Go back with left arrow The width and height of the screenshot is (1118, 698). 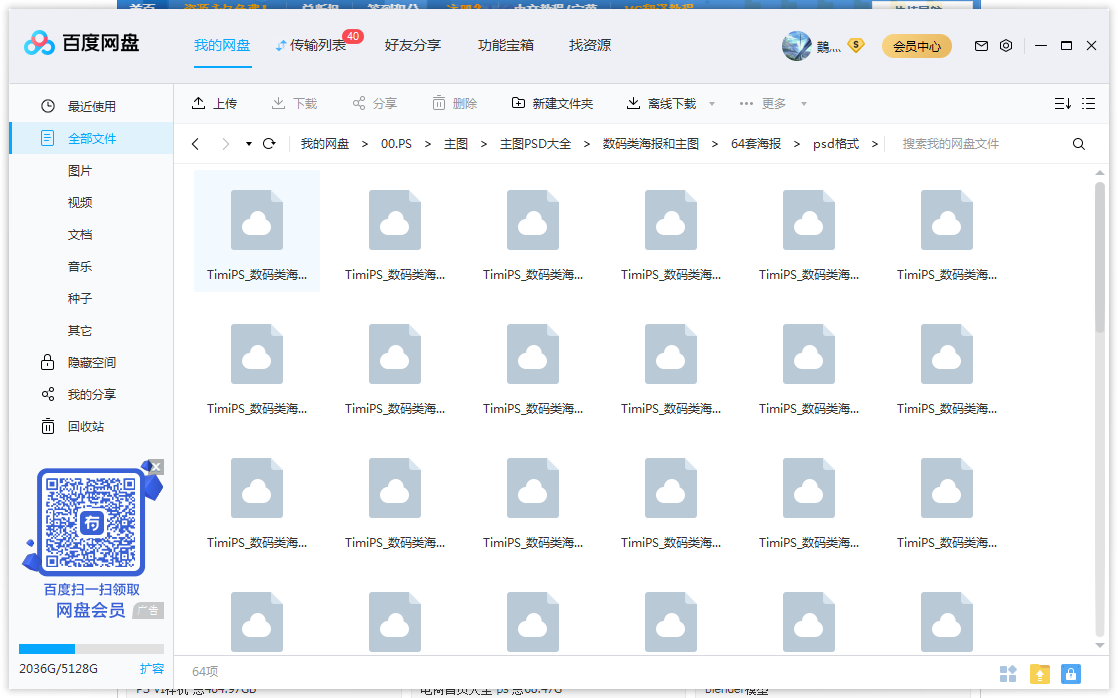(x=195, y=144)
